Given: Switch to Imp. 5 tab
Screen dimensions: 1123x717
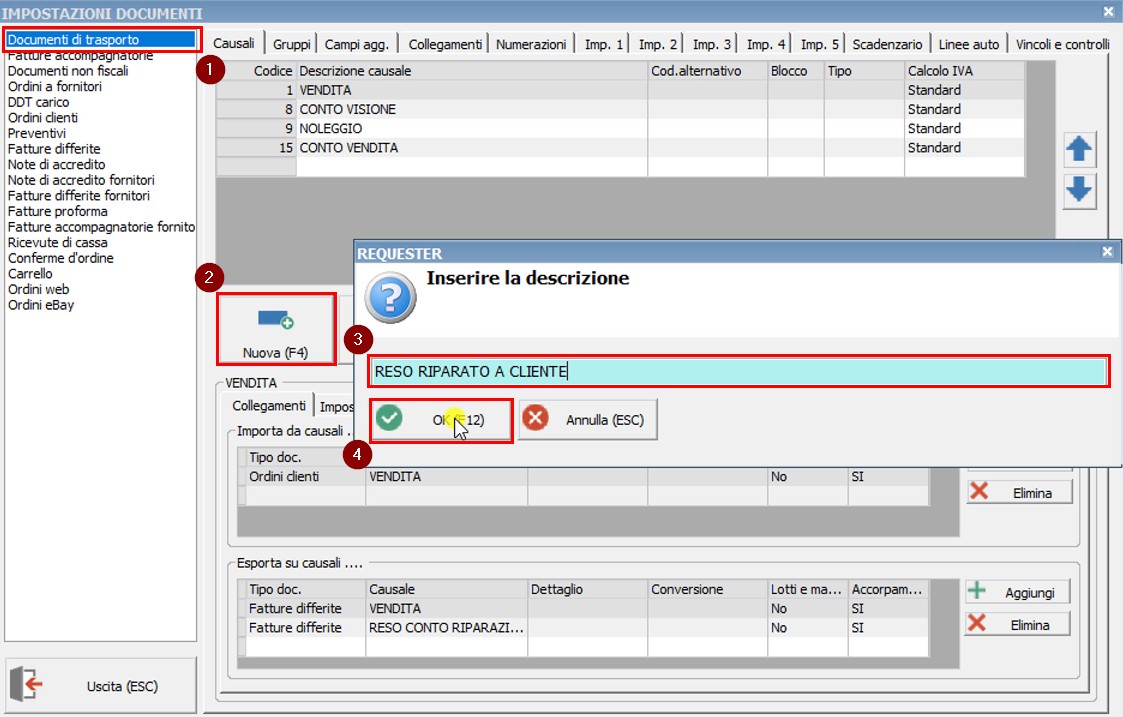Looking at the screenshot, I should [819, 44].
